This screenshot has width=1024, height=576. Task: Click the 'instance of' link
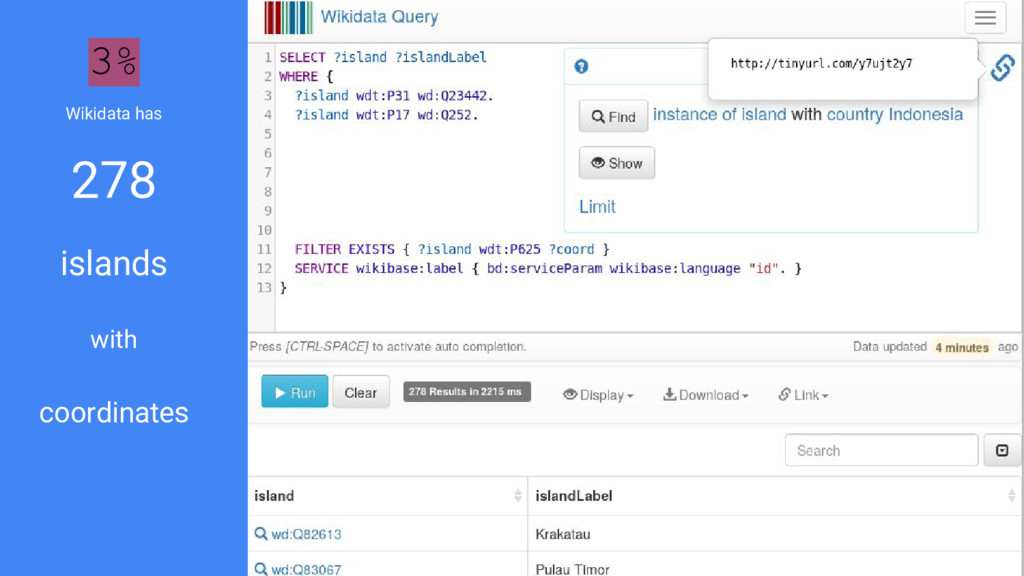tap(694, 114)
